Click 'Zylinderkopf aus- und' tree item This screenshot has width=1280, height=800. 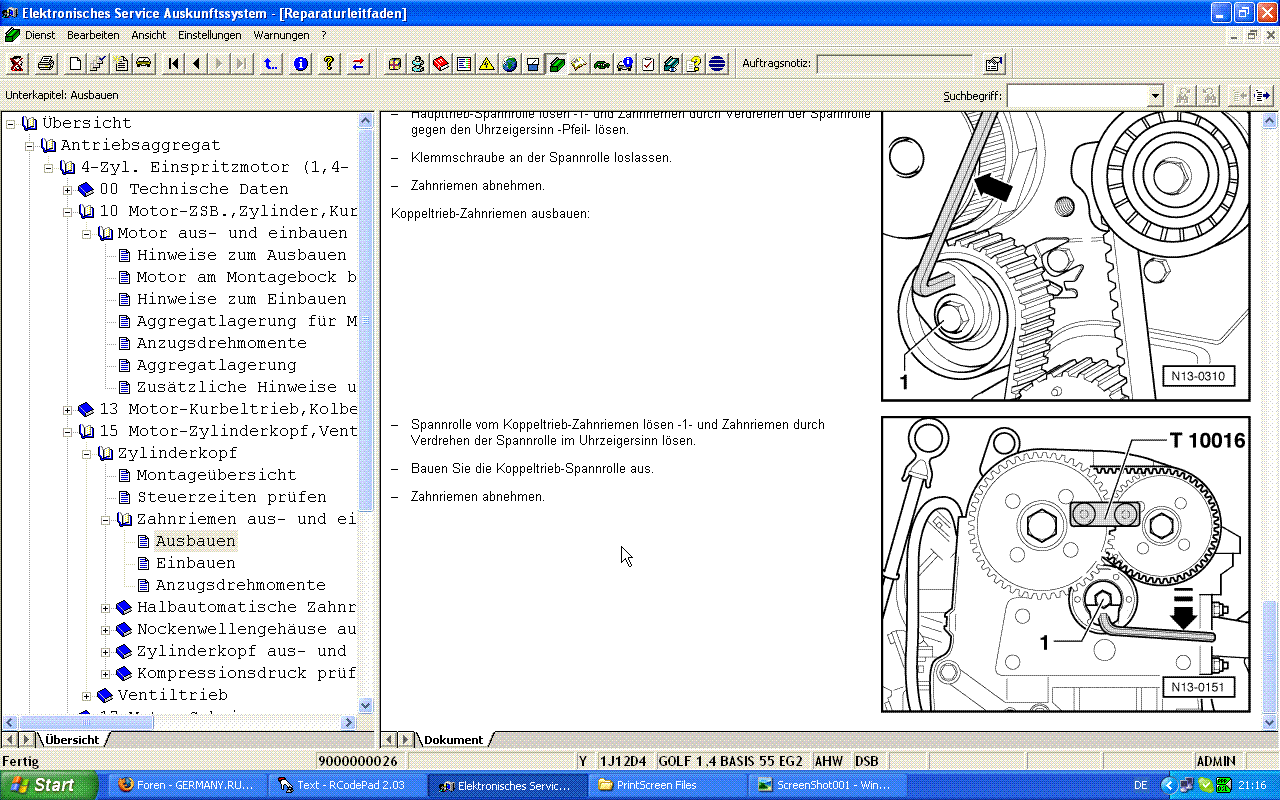point(241,651)
